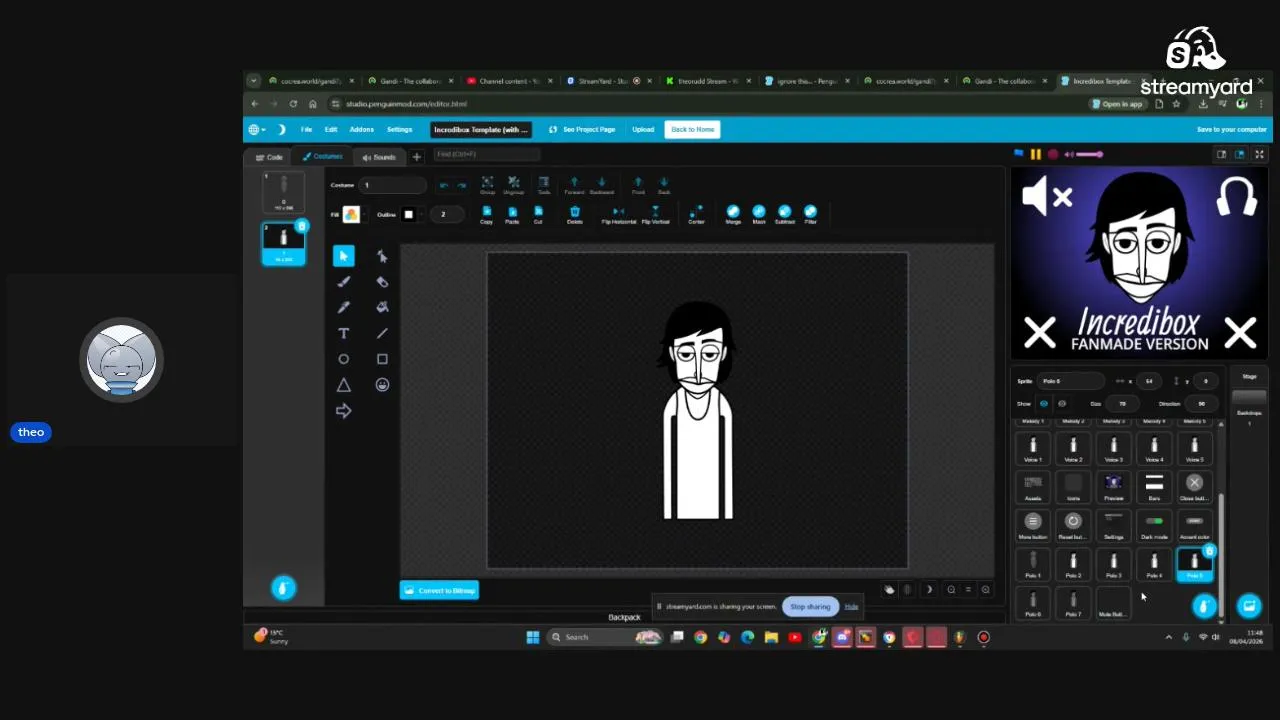Image resolution: width=1280 pixels, height=720 pixels.
Task: Click the Delete trash icon in the toolbar
Action: (574, 215)
